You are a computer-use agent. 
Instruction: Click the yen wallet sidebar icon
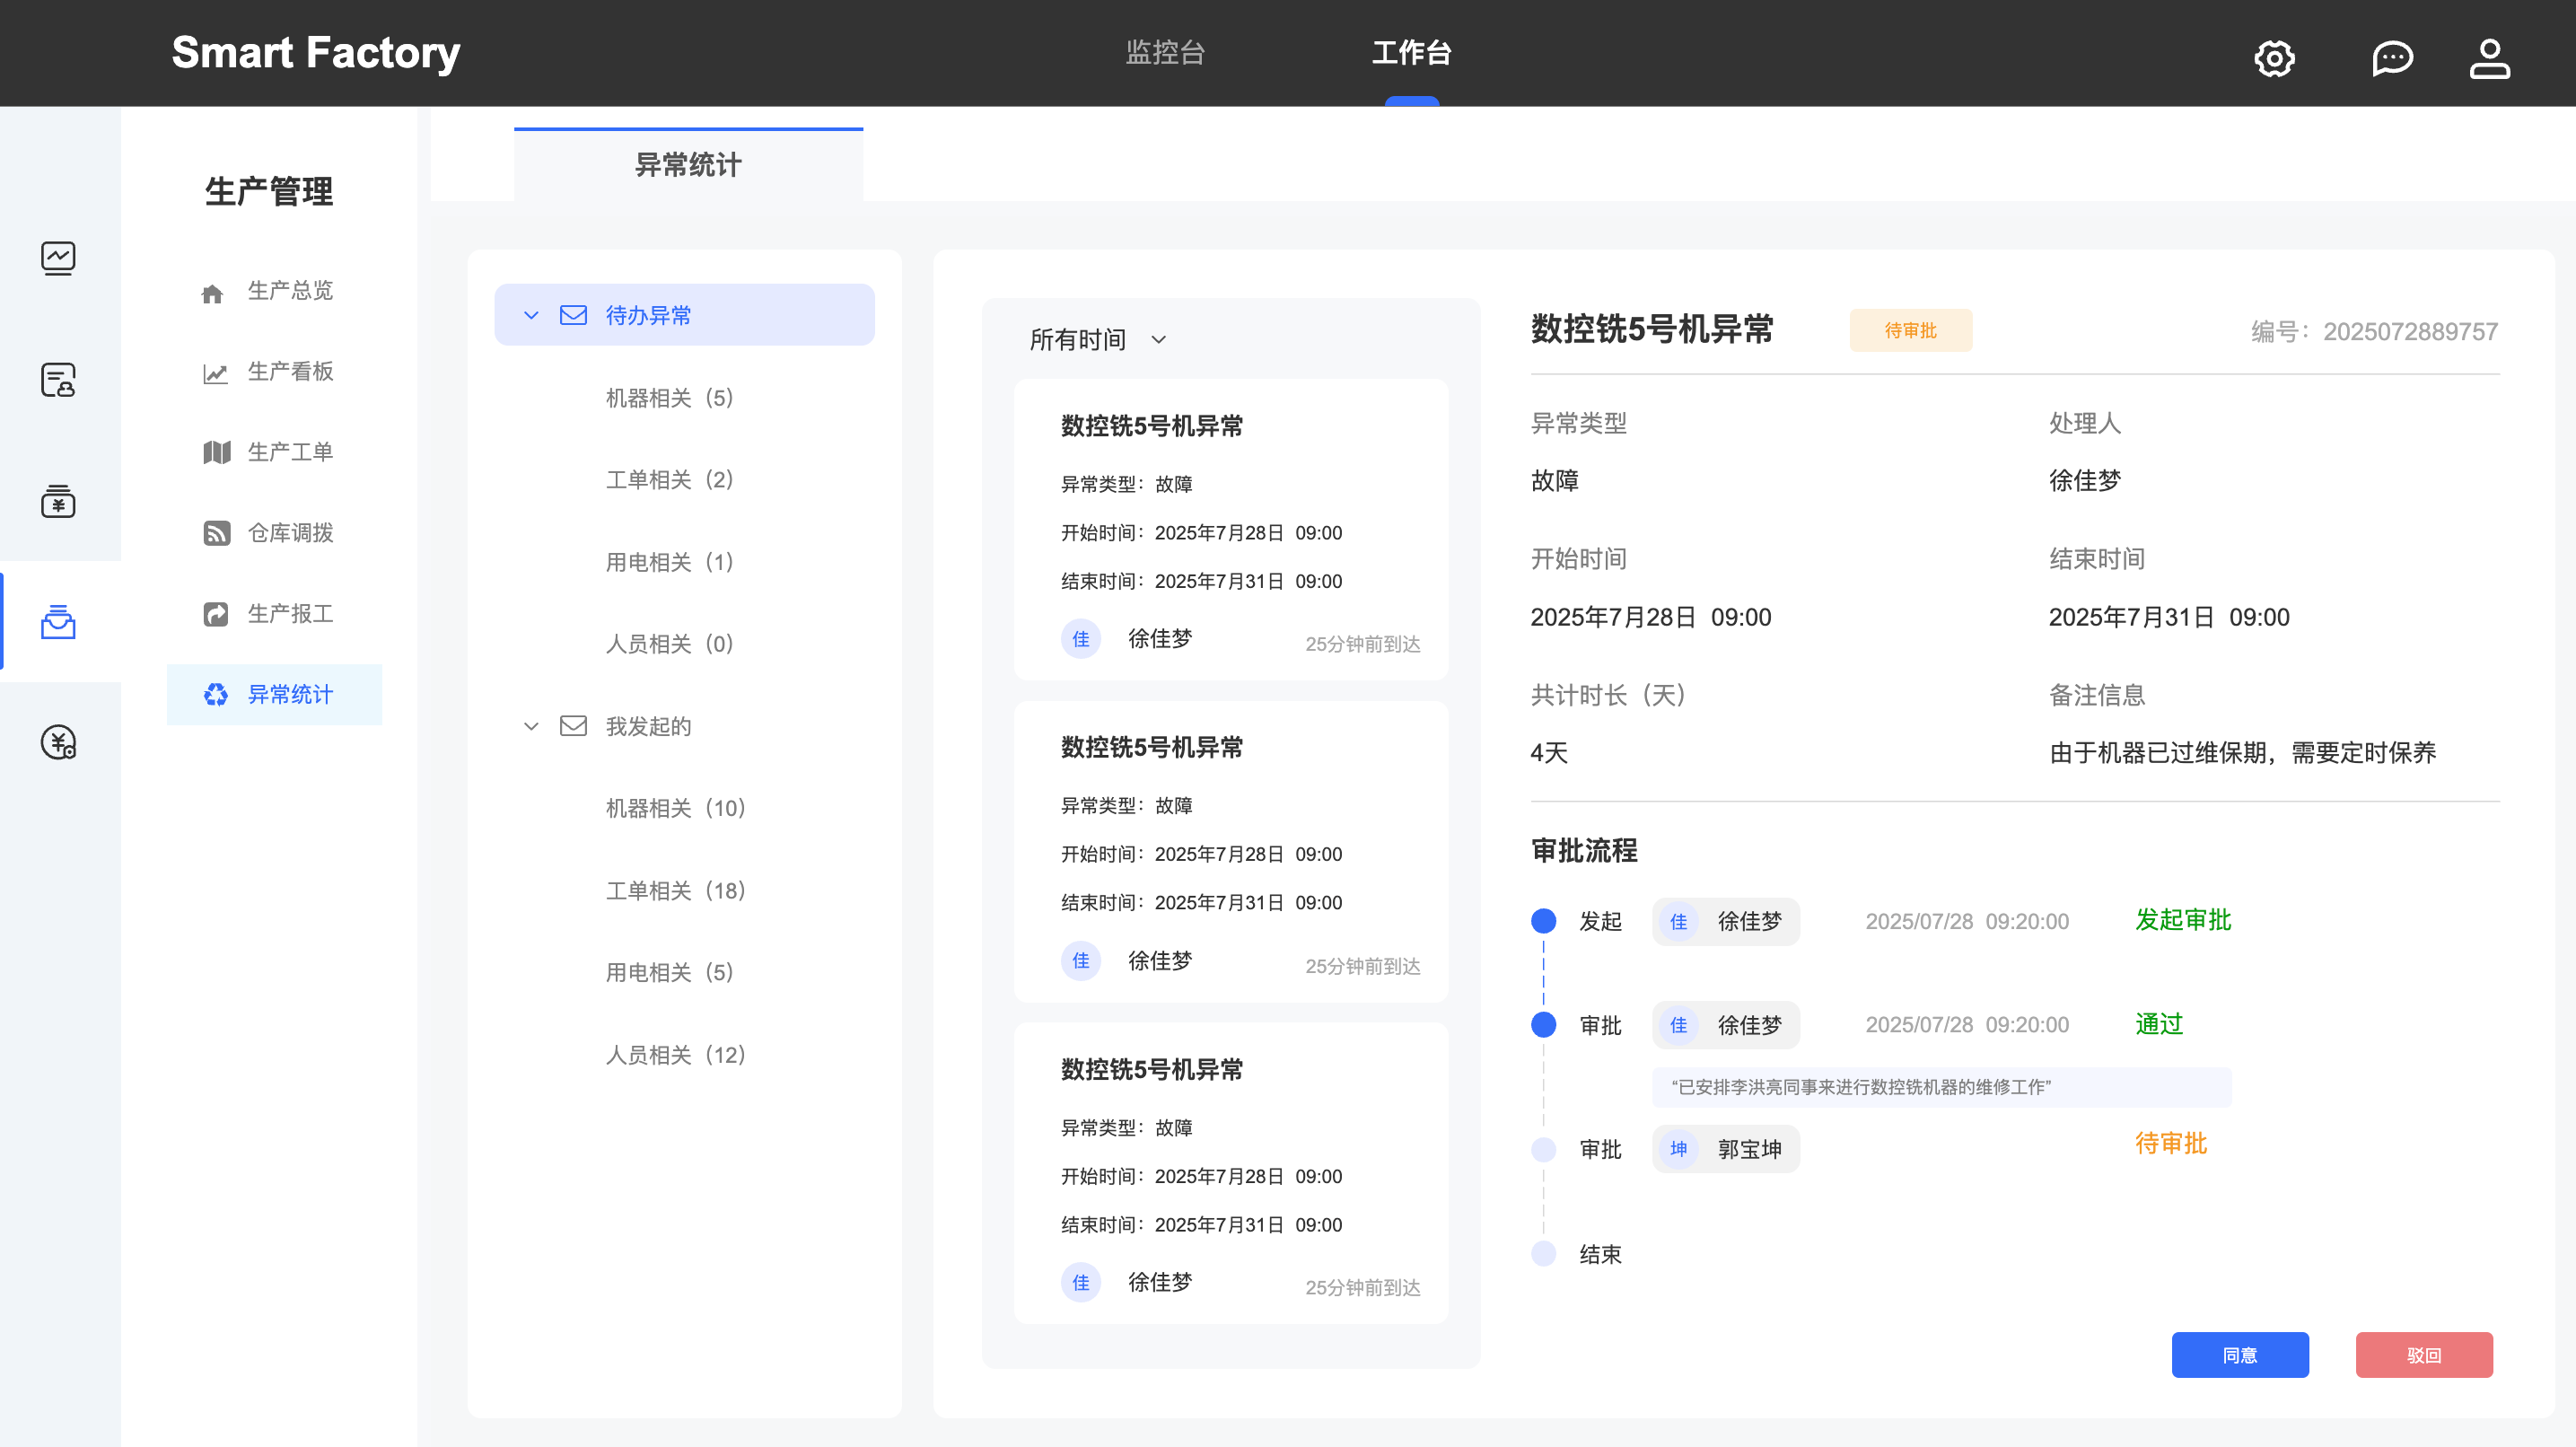point(58,500)
